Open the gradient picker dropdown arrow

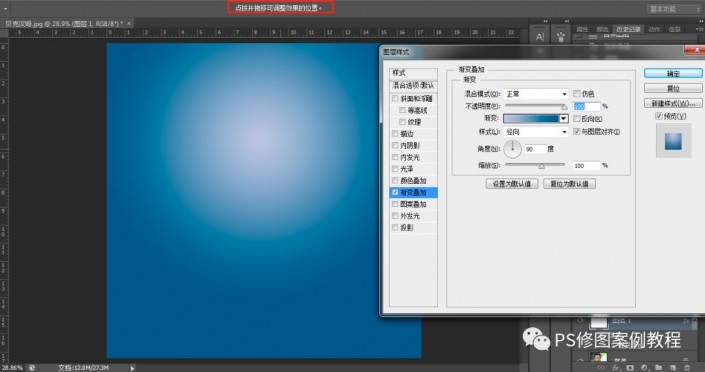563,118
